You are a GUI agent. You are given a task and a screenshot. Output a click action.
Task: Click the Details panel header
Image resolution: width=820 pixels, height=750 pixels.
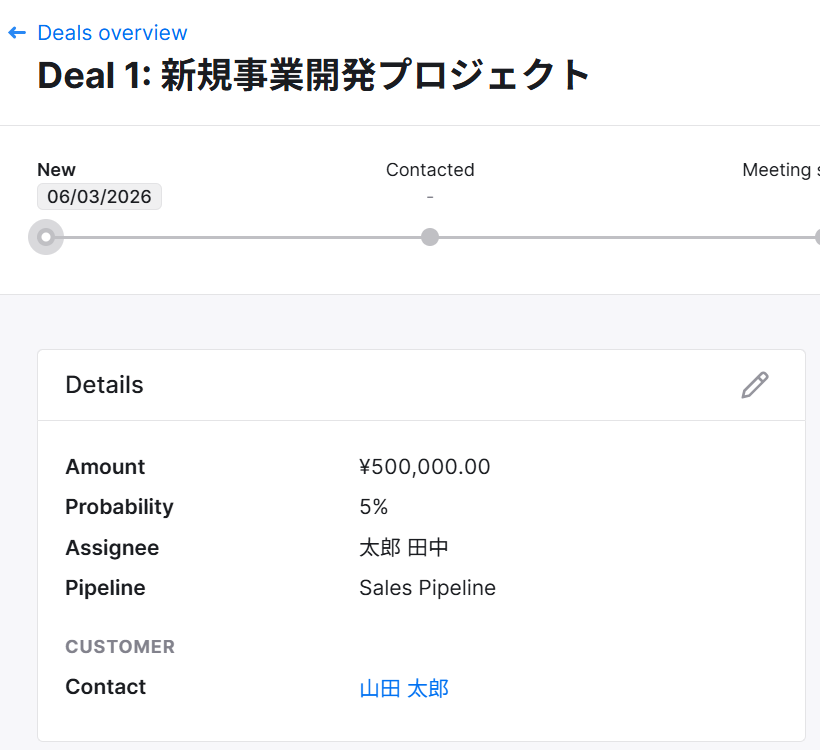click(104, 385)
